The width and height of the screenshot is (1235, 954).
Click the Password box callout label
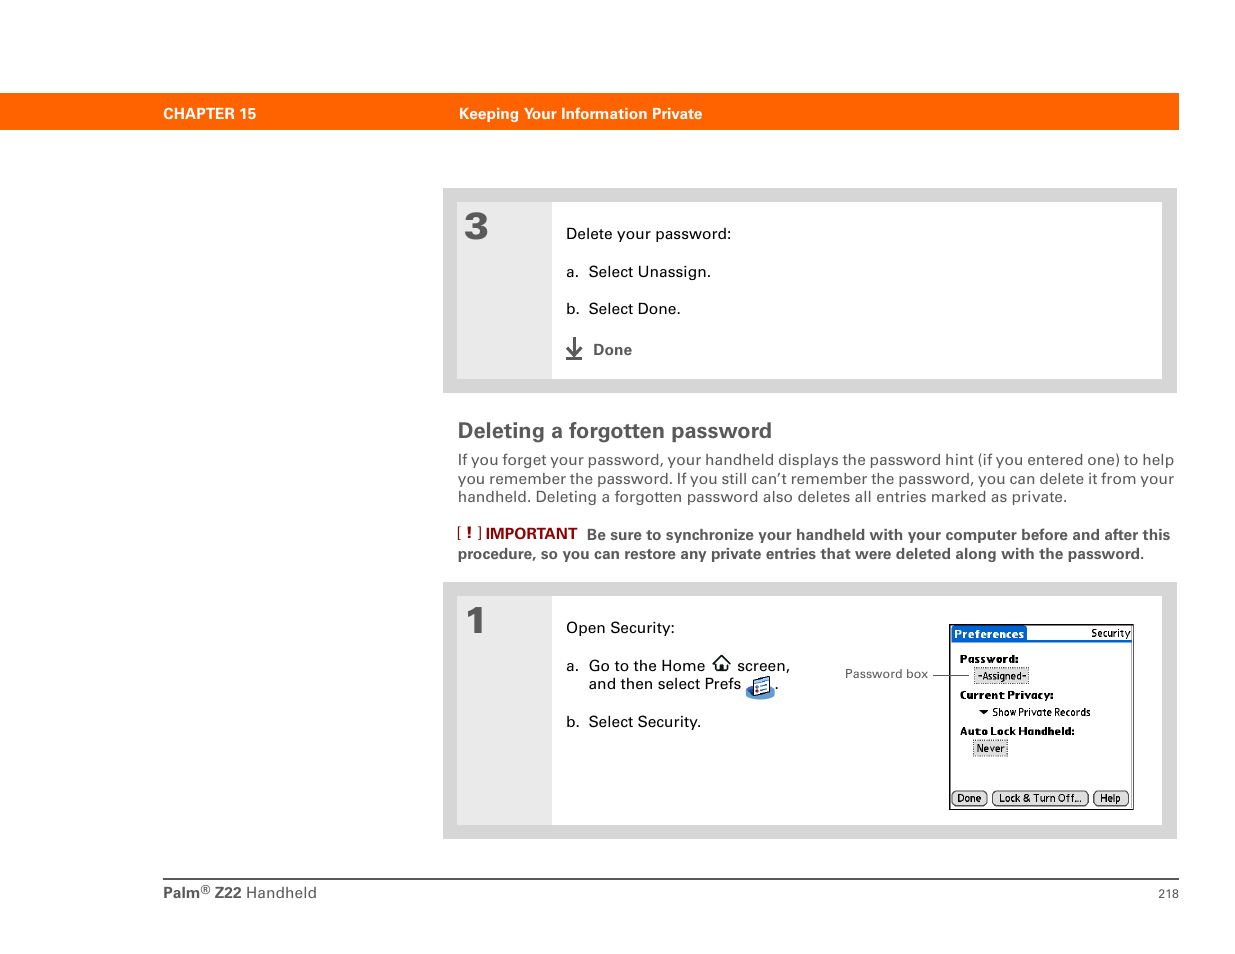886,674
